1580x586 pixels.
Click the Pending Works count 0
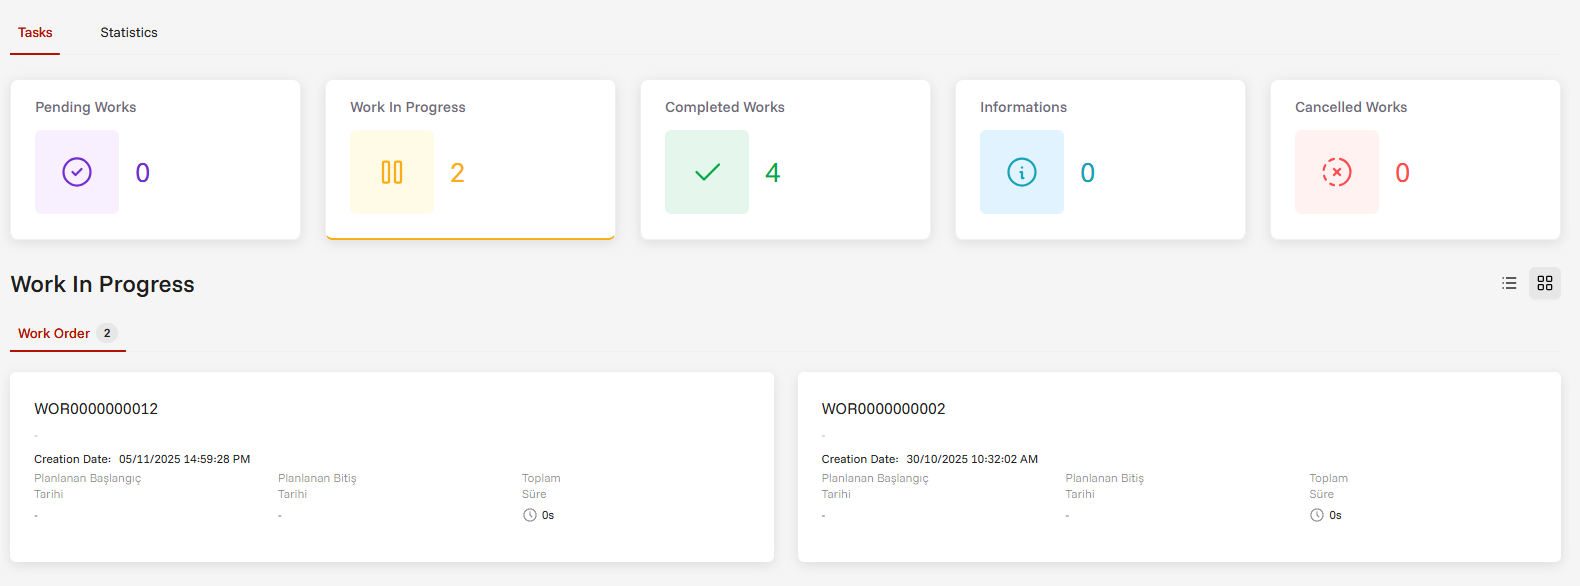point(143,173)
